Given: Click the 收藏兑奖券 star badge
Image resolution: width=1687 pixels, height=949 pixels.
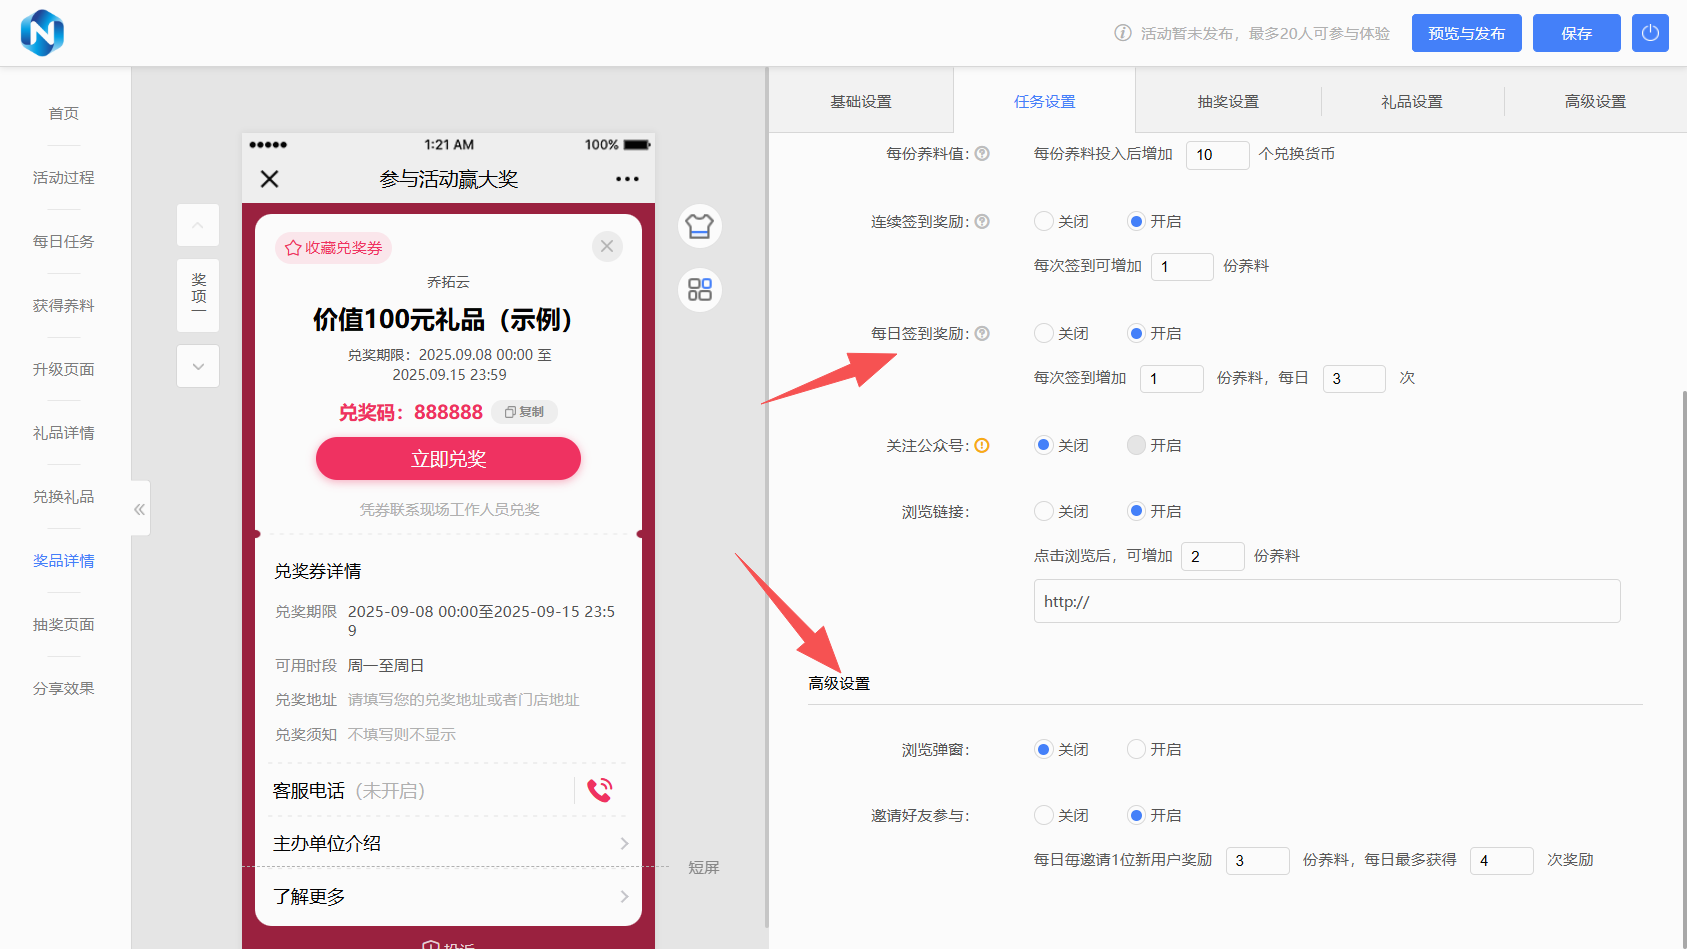Looking at the screenshot, I should pyautogui.click(x=334, y=248).
